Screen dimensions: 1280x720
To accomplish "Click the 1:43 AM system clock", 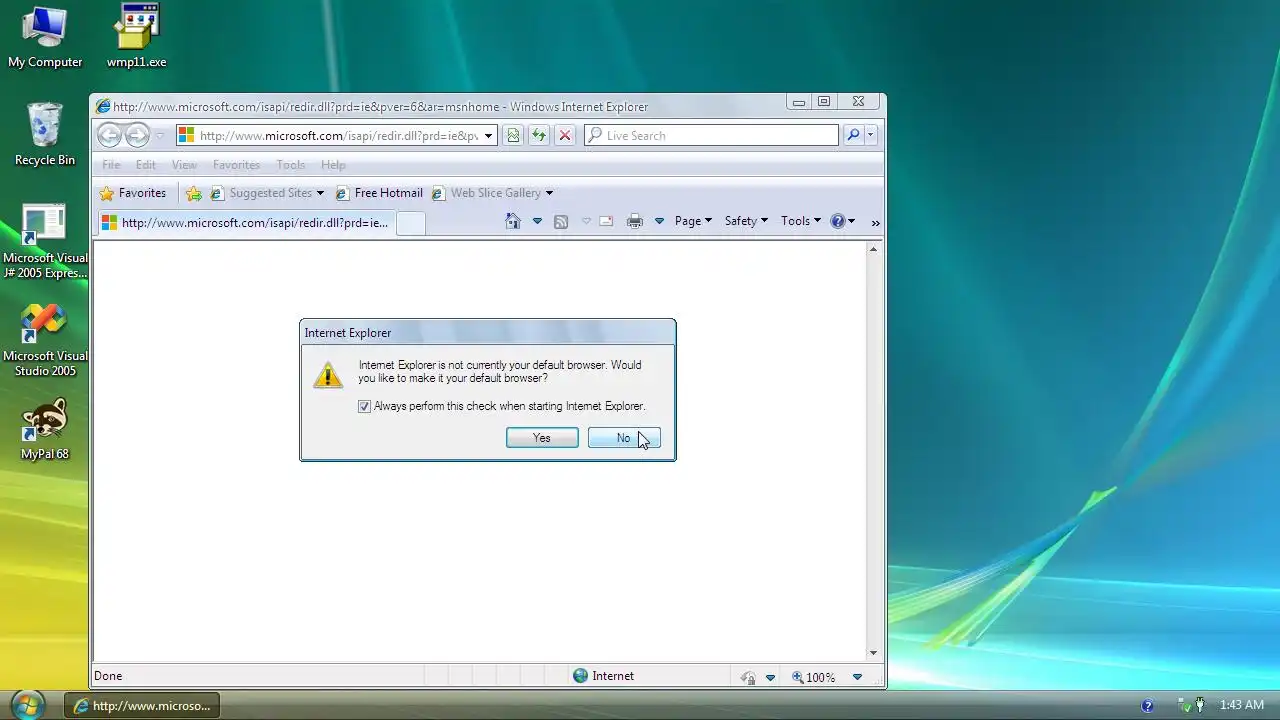I will point(1242,705).
